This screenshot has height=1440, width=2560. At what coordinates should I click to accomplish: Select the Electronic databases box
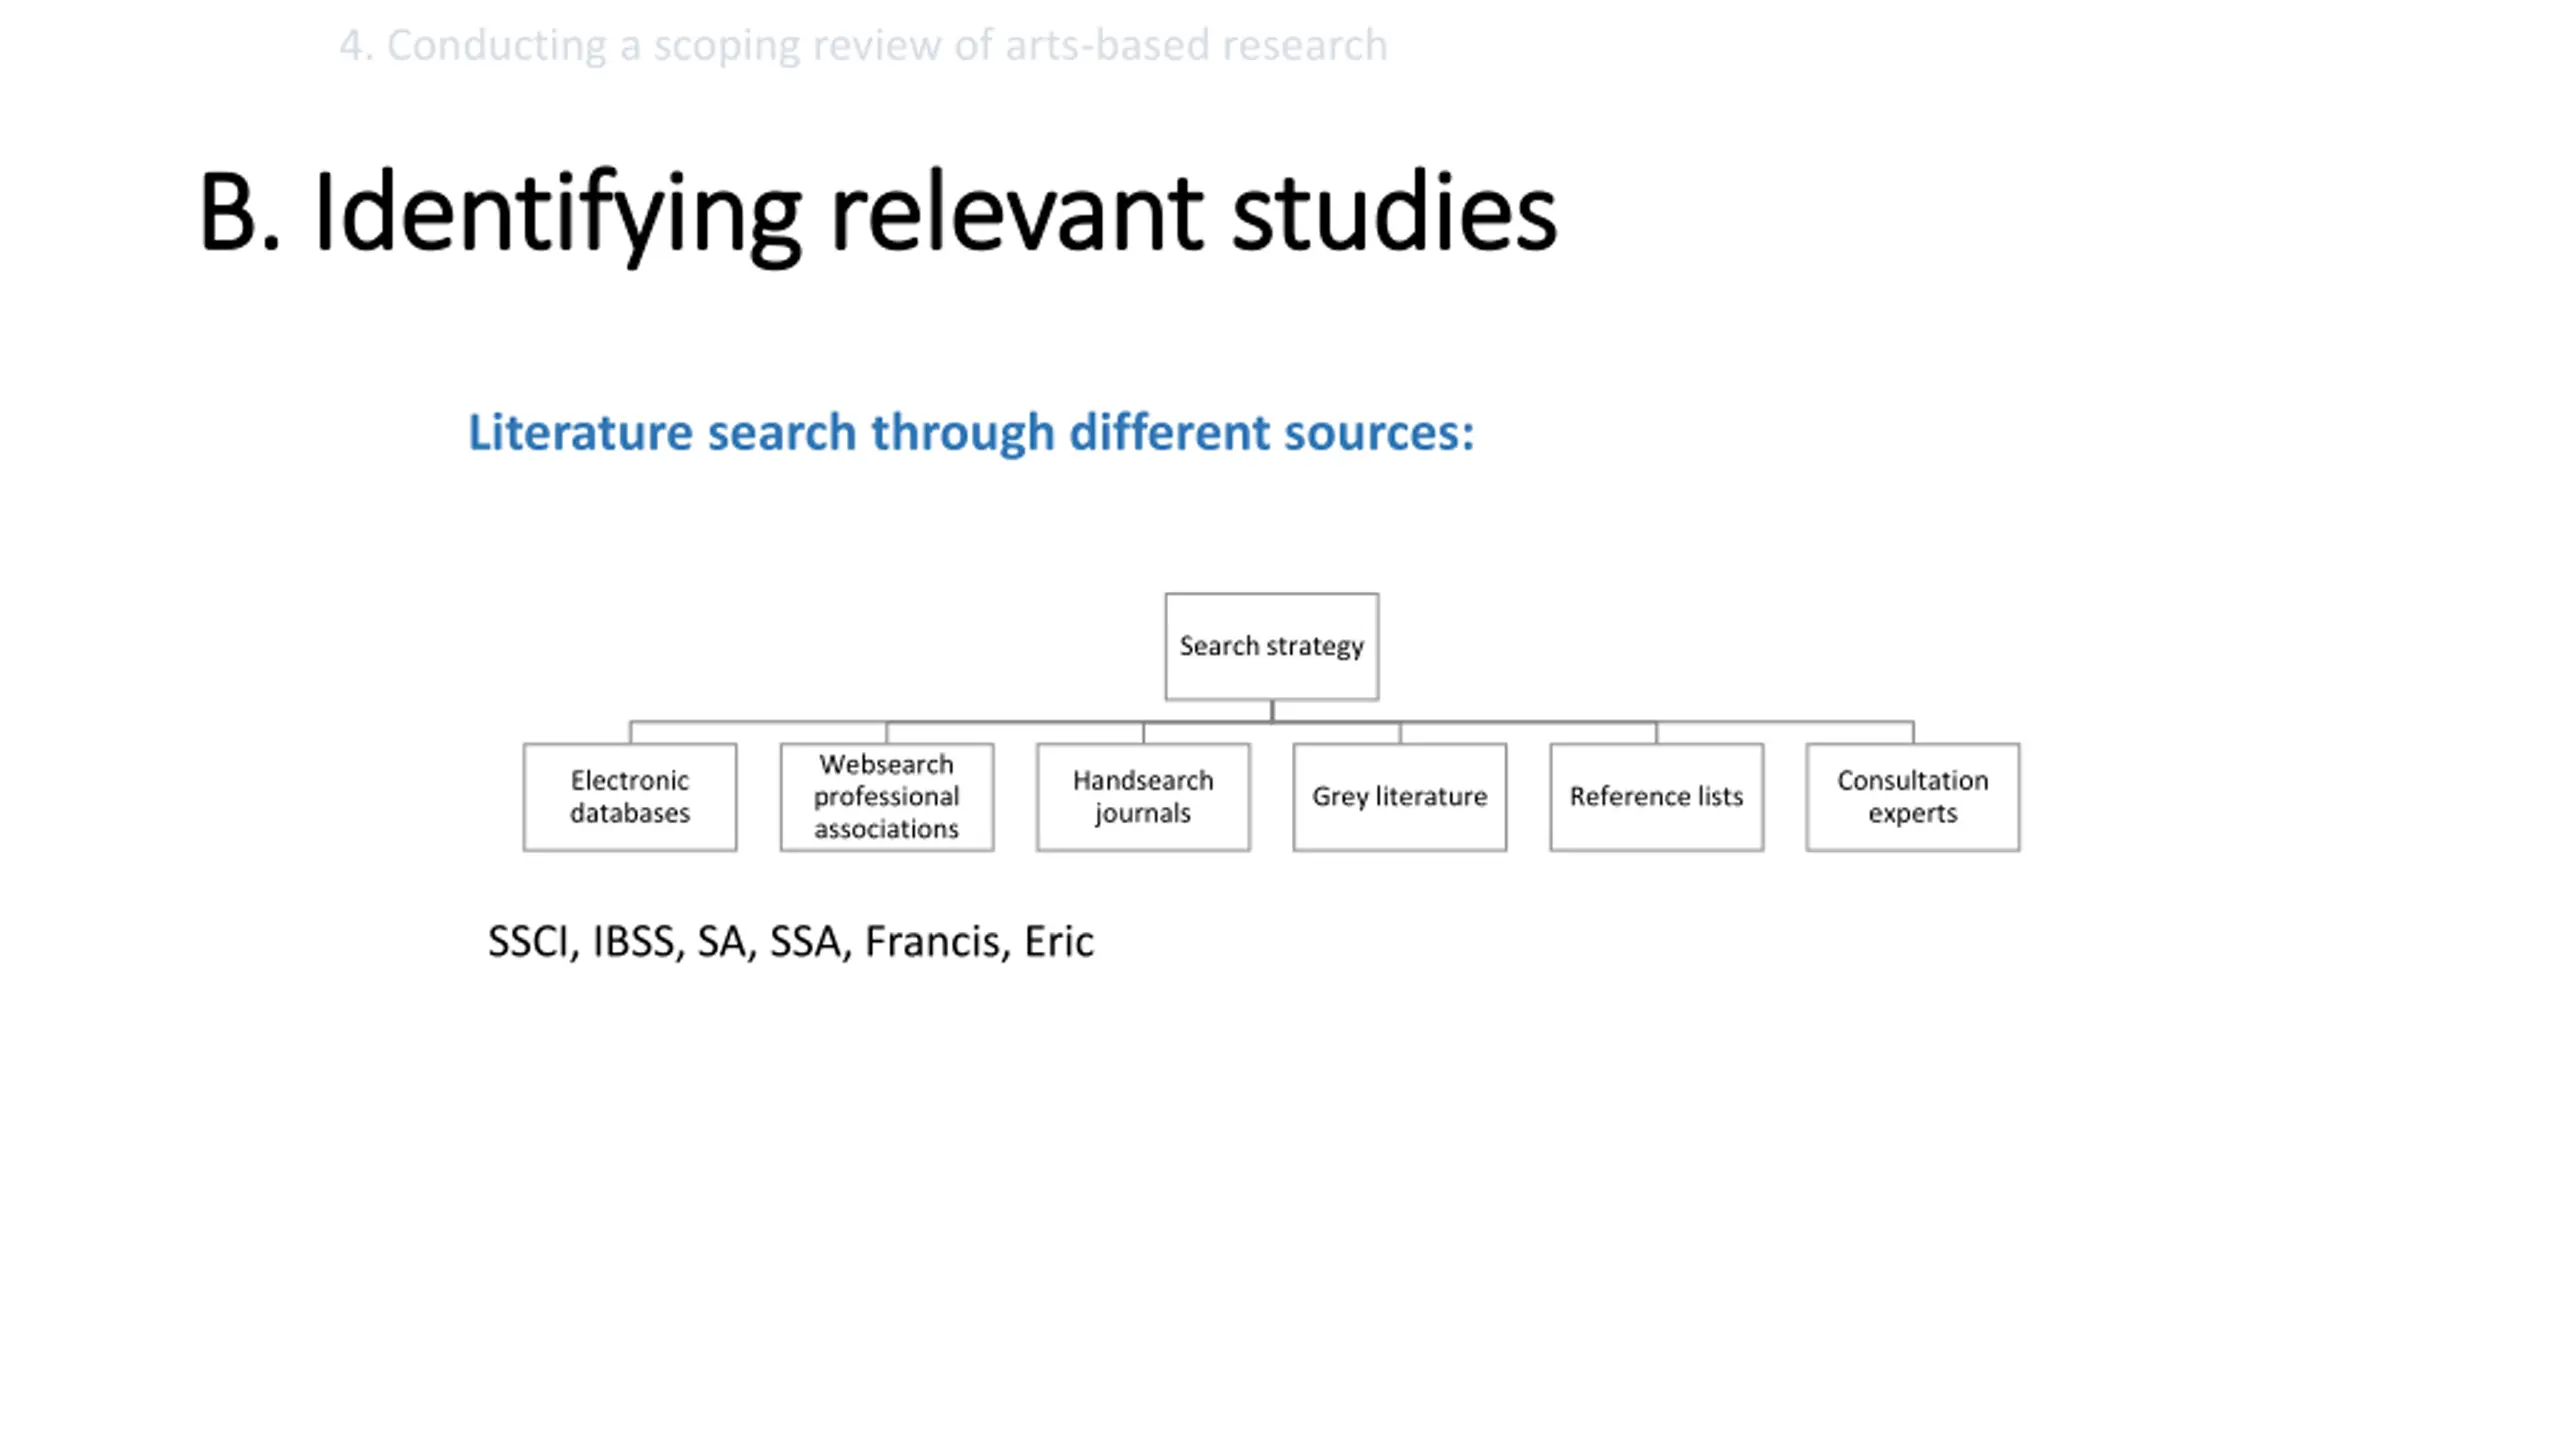(630, 796)
